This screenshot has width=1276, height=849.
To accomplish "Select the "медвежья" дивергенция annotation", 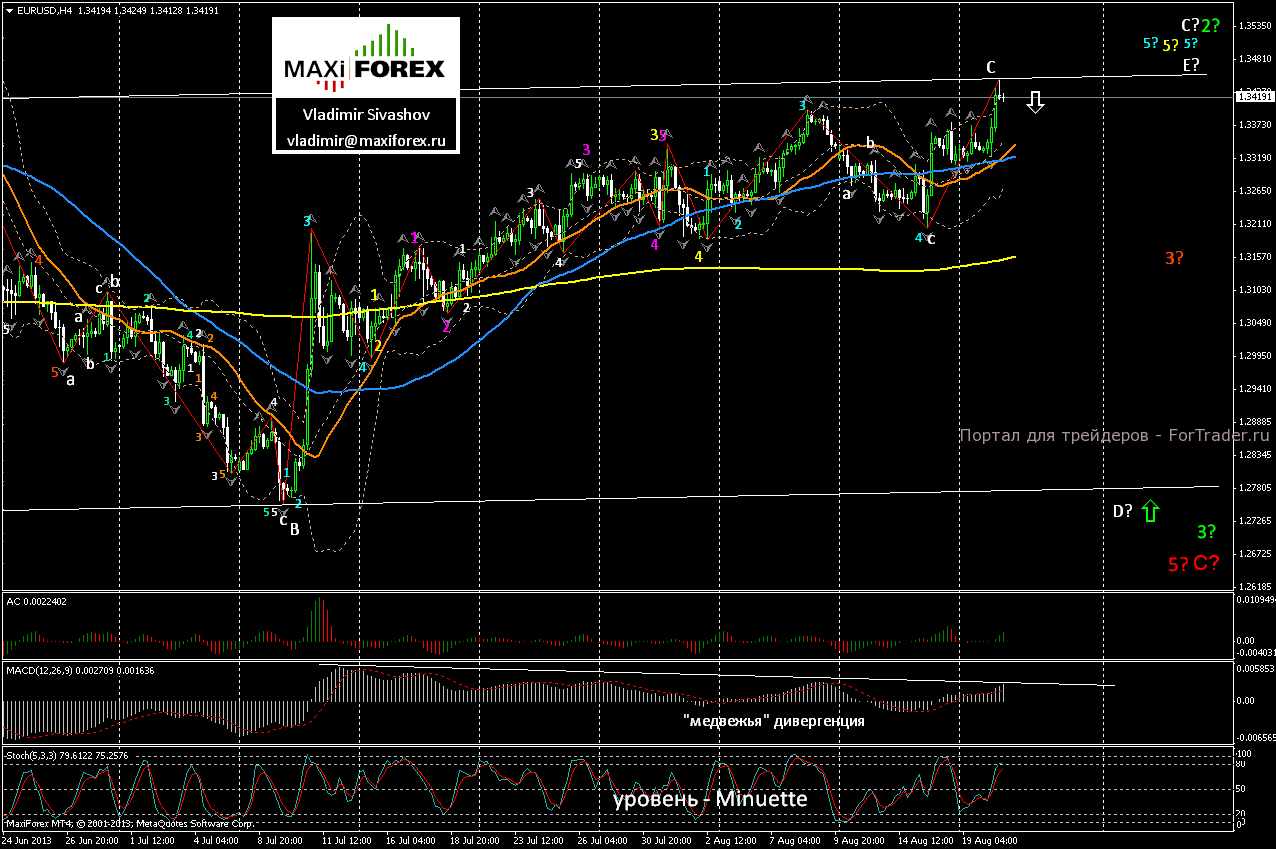I will point(773,720).
